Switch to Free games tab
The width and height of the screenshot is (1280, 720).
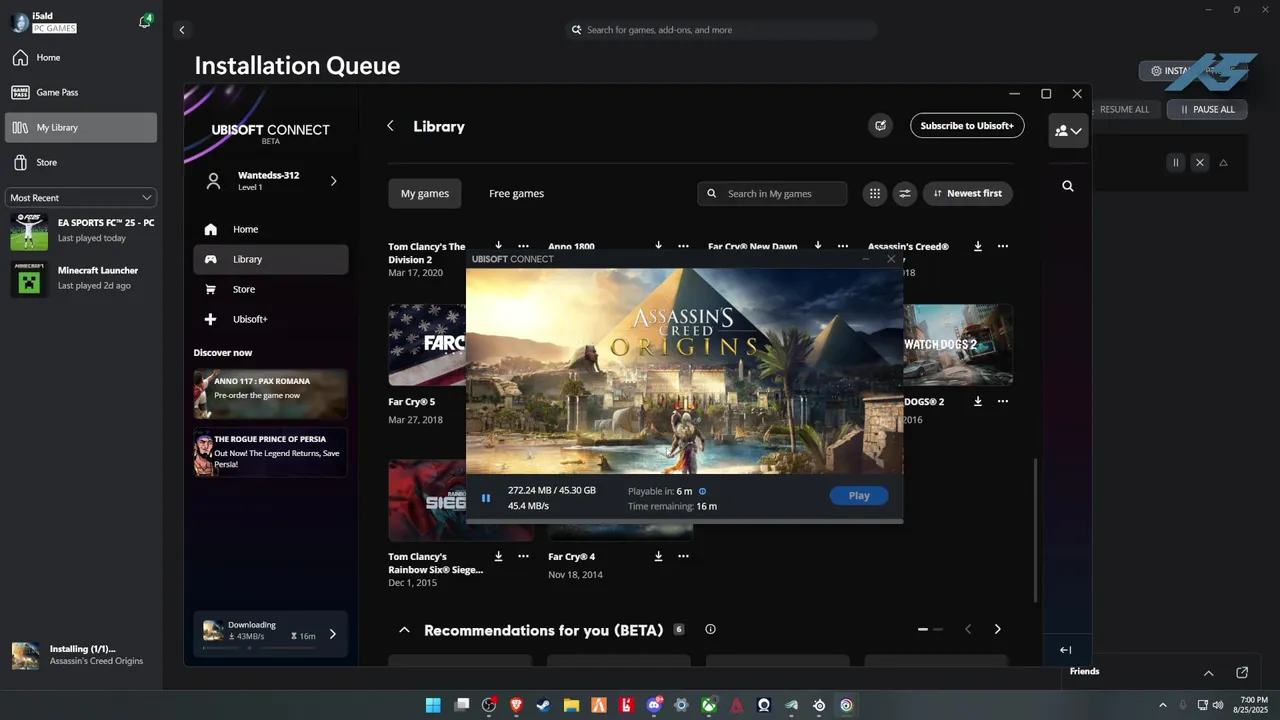[x=516, y=194]
